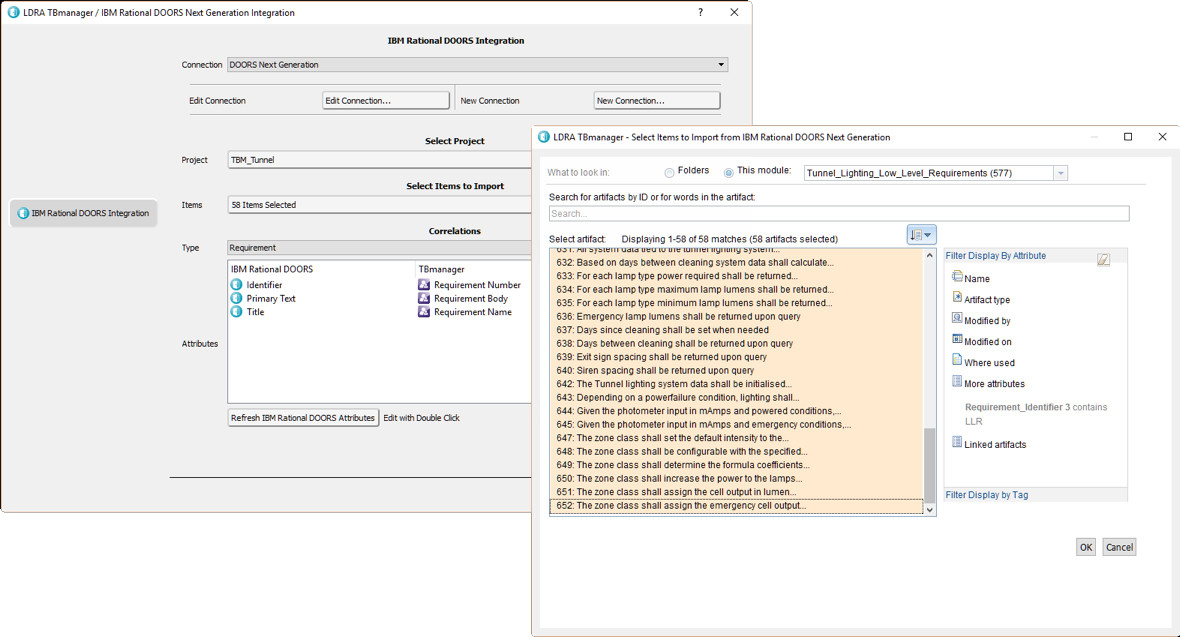Select artifact 634 maximum lamp lumens
Viewport: 1180px width, 637px height.
(x=736, y=290)
